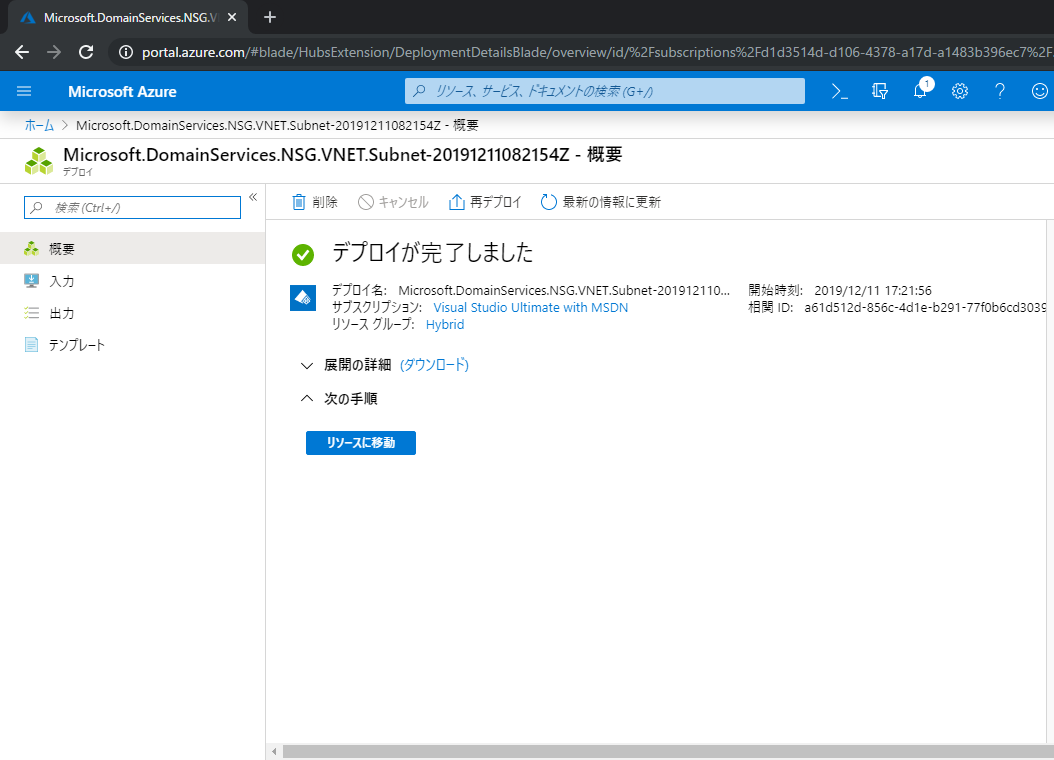Click the horizontal scrollbar at the bottom
The width and height of the screenshot is (1054, 760).
tap(667, 751)
